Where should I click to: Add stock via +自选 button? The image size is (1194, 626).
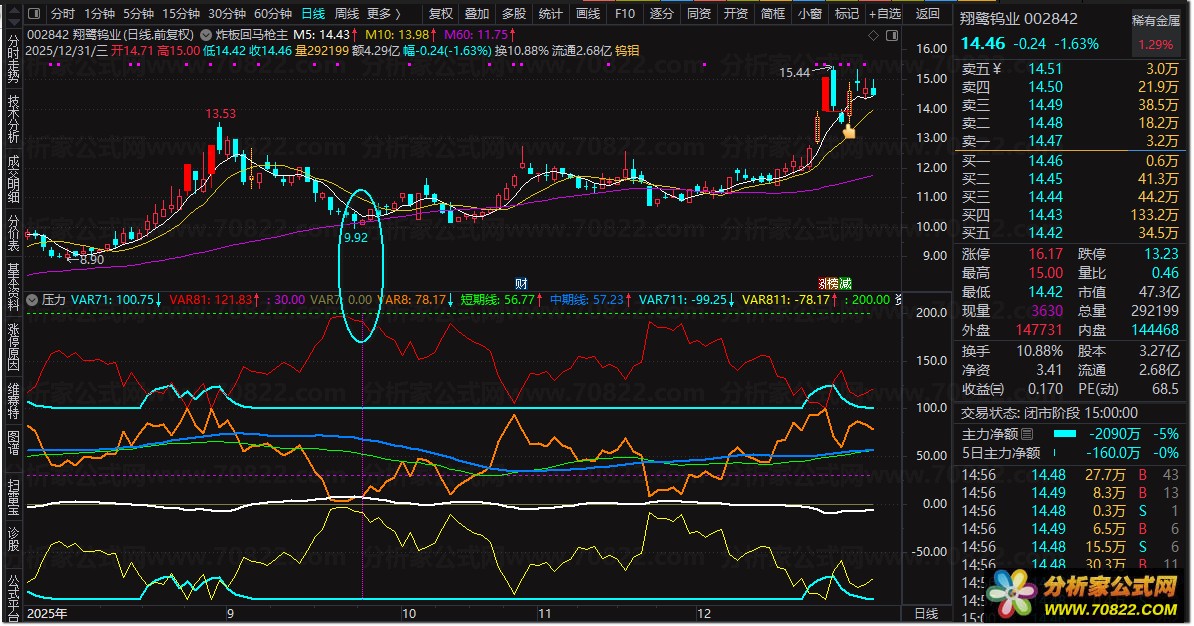[884, 14]
